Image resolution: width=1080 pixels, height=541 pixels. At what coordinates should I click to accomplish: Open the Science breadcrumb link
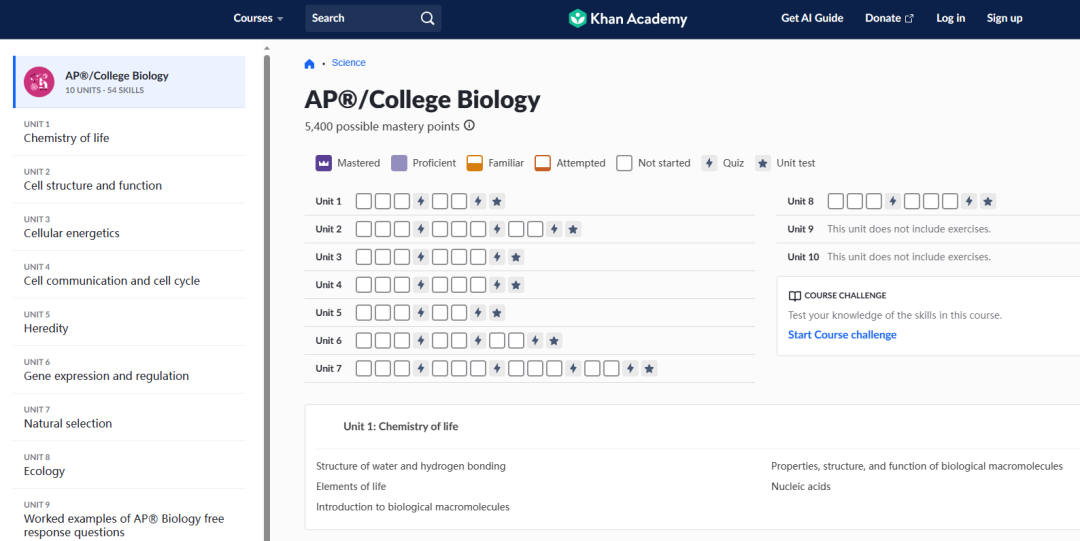(x=349, y=63)
